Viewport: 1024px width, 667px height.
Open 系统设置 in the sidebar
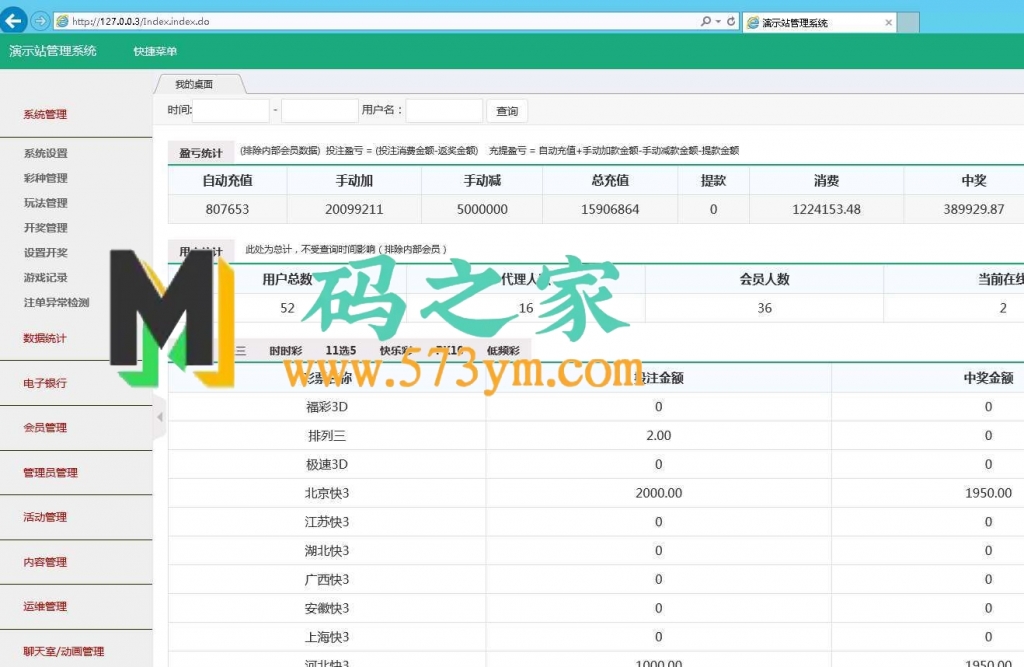(x=46, y=154)
